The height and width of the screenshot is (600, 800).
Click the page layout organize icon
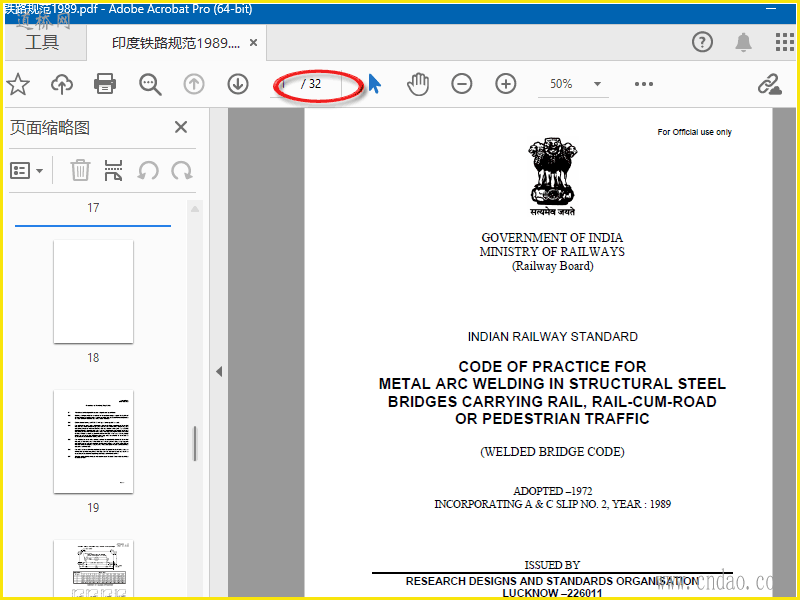point(113,170)
